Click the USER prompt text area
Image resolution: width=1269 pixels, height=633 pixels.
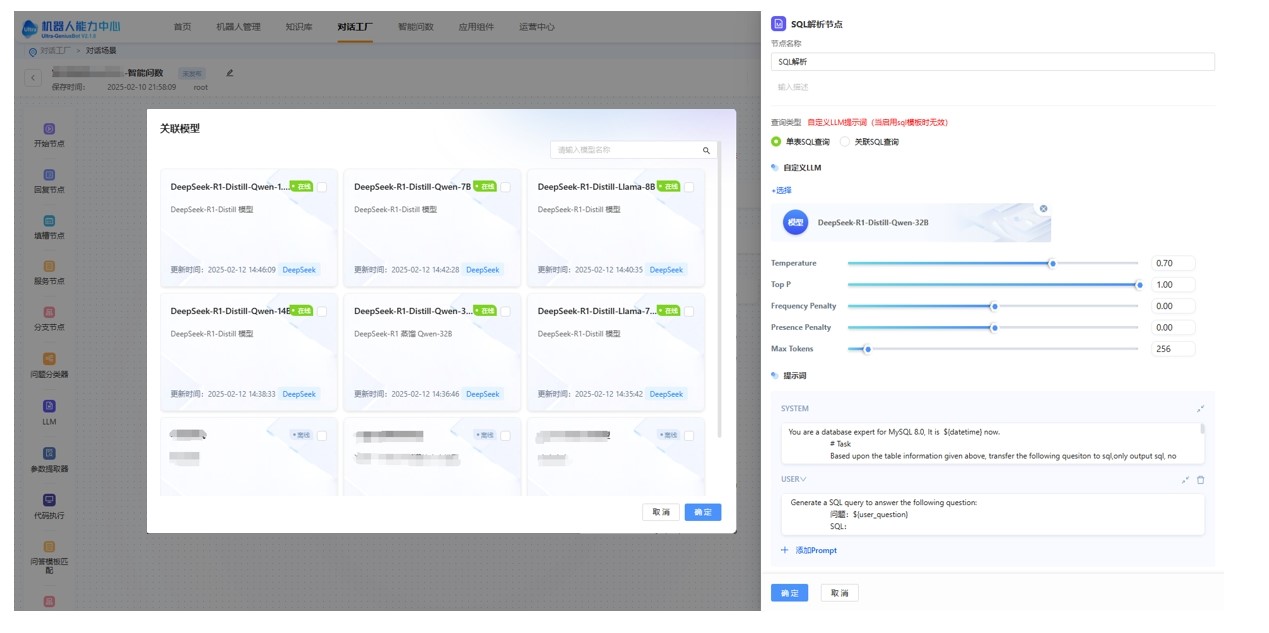tap(992, 514)
